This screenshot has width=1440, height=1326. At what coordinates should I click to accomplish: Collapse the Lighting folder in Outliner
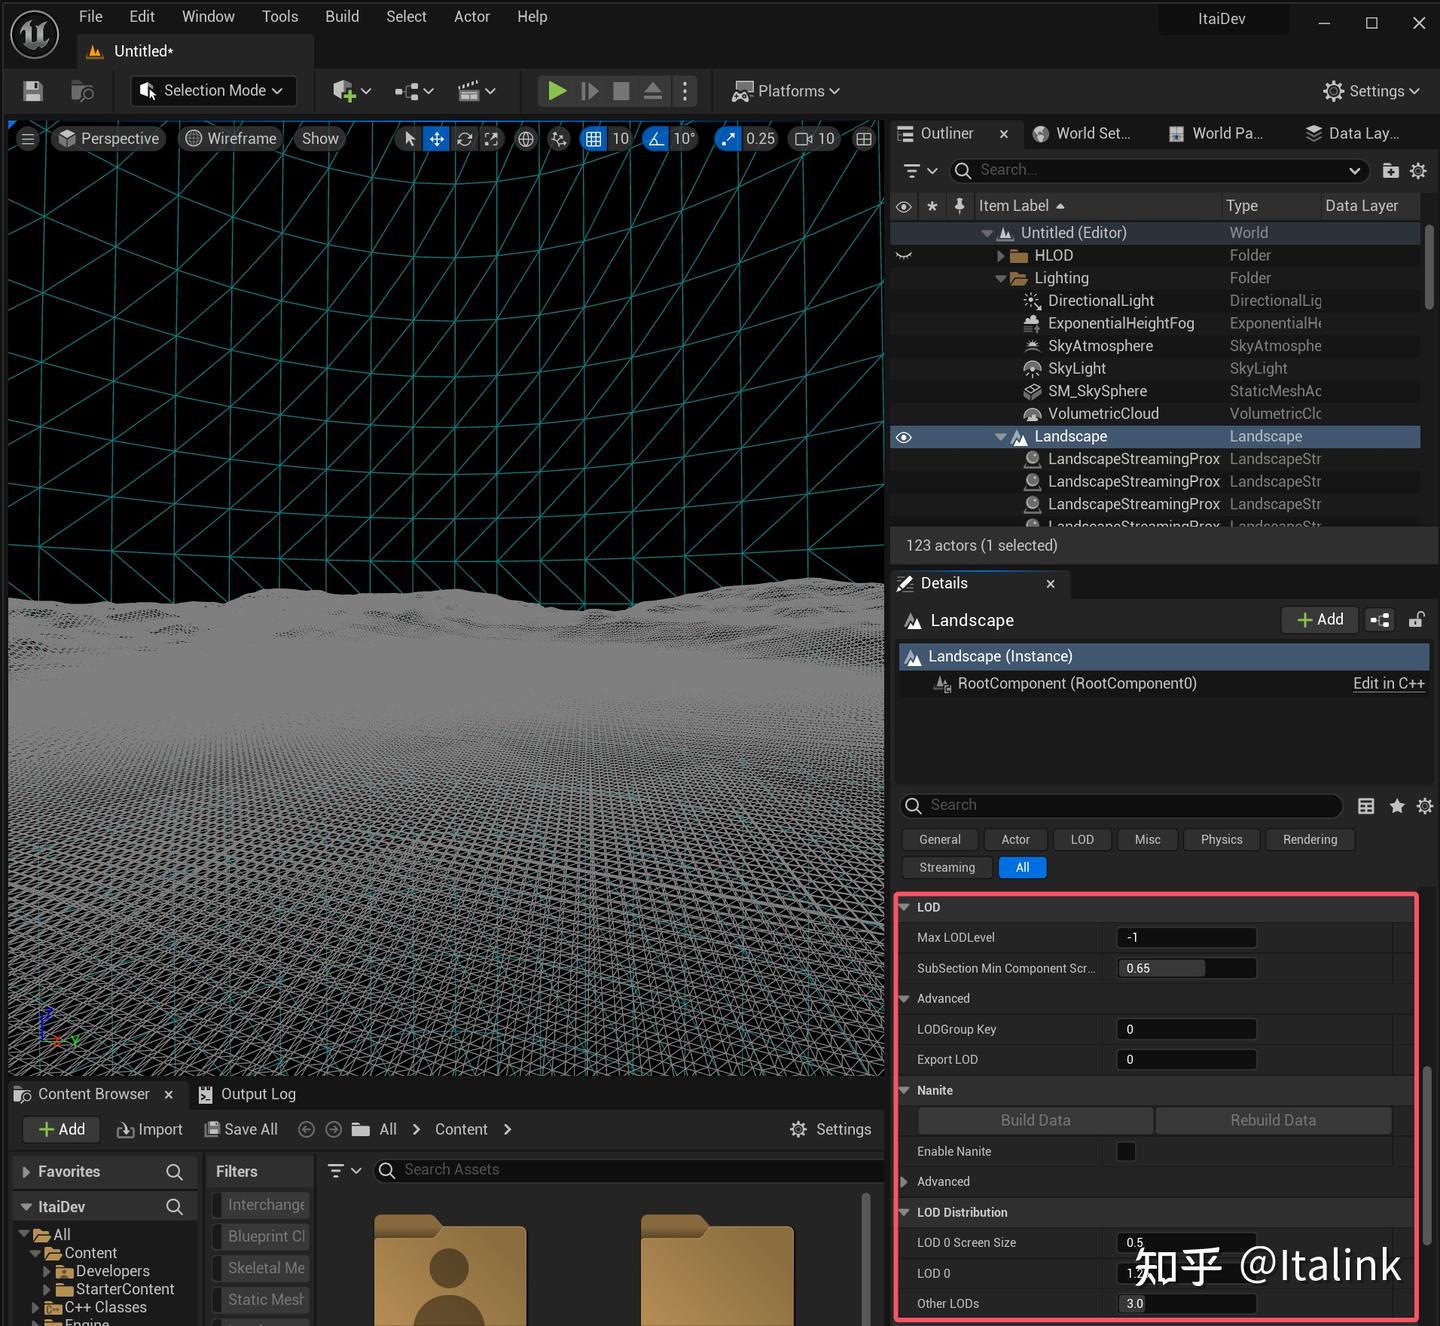pyautogui.click(x=1001, y=279)
